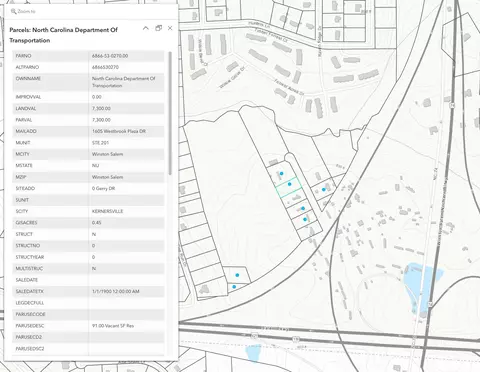The height and width of the screenshot is (372, 480).
Task: Click the MCITY value Winston Salem
Action: [107, 154]
